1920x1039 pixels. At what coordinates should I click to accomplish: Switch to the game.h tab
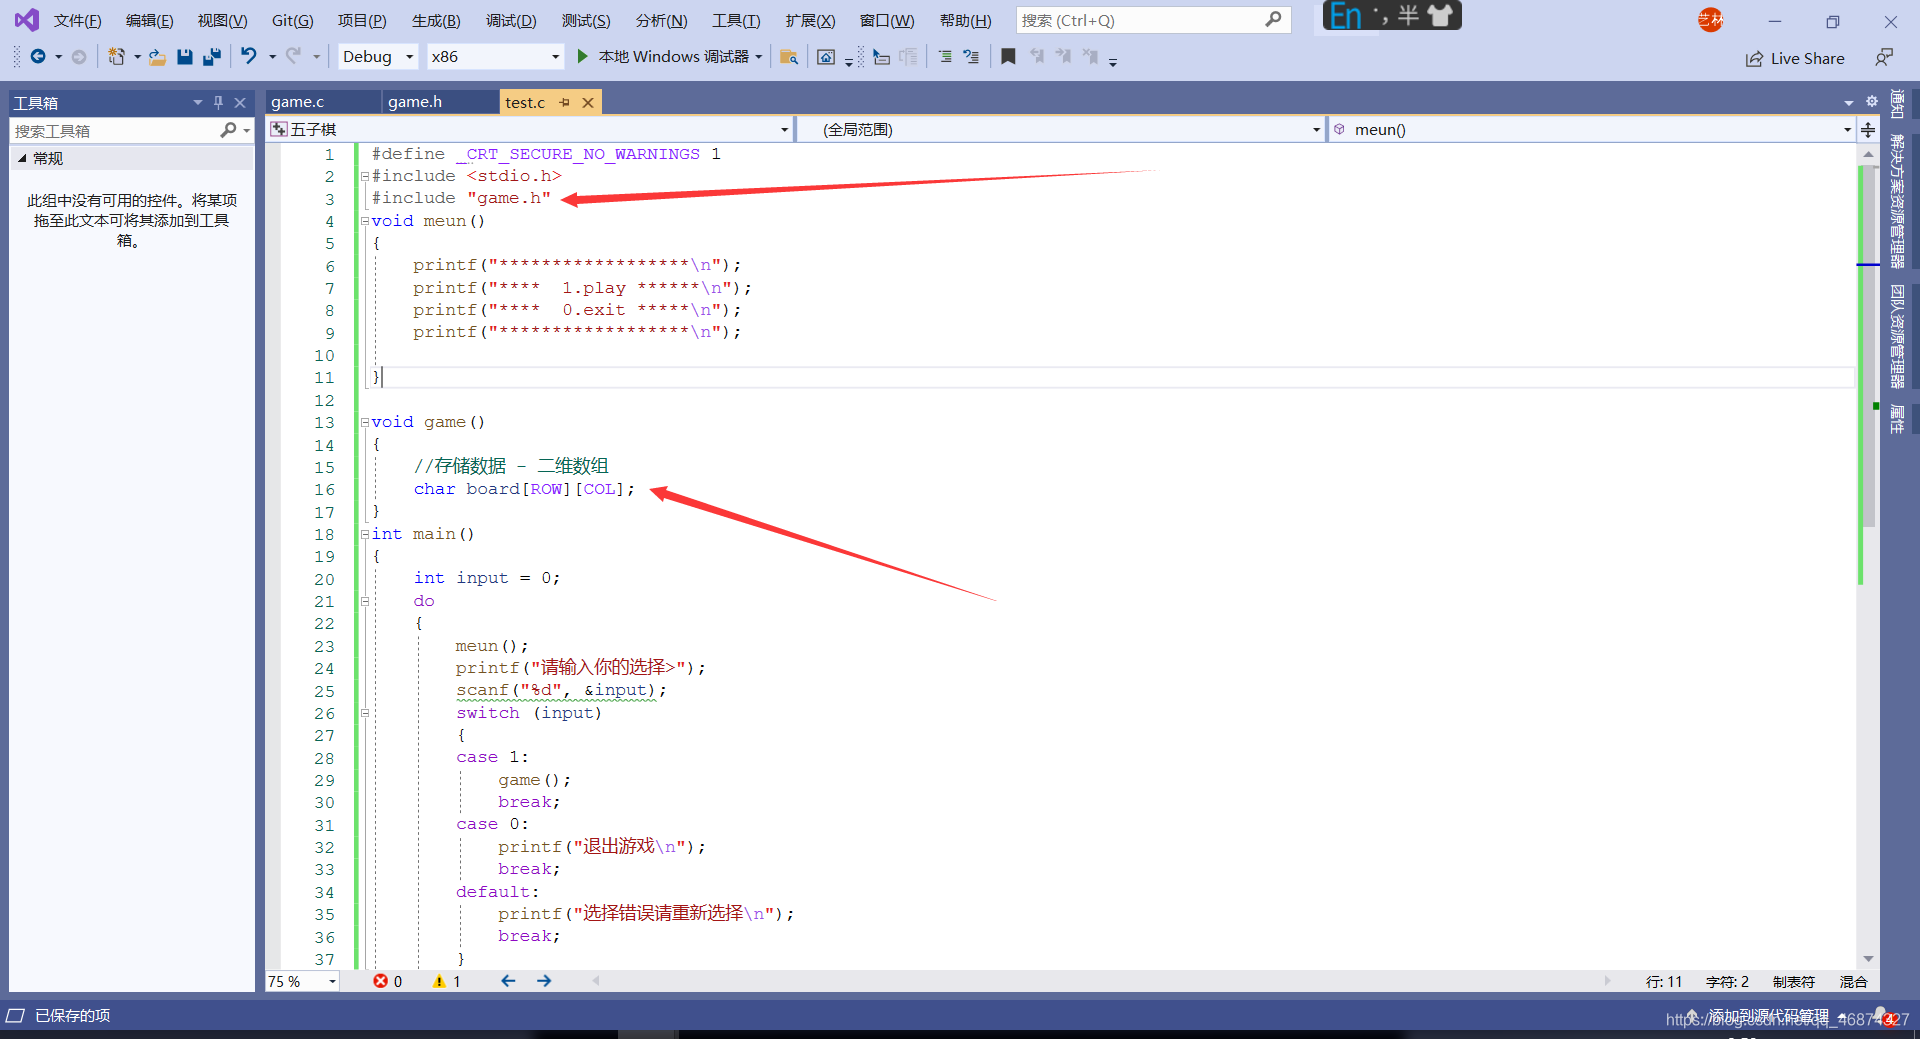pyautogui.click(x=415, y=102)
